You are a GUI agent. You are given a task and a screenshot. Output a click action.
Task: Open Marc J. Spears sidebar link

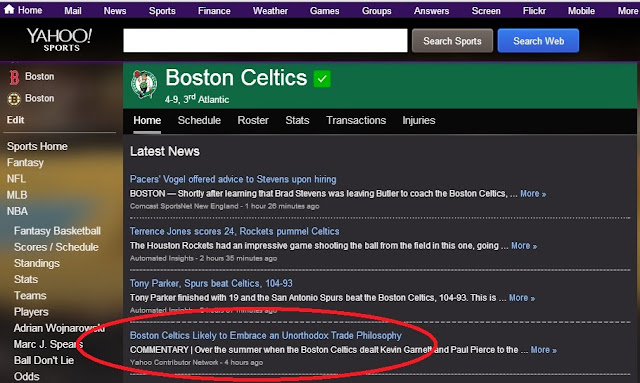click(x=48, y=344)
